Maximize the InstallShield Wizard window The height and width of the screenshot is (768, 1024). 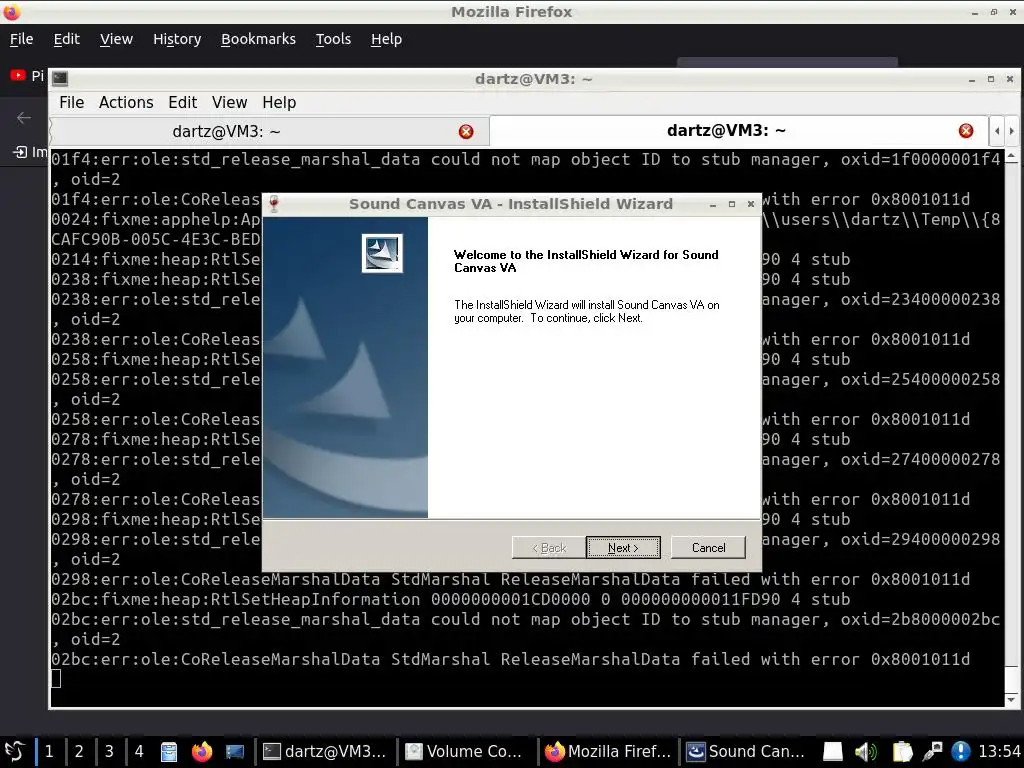(x=732, y=204)
